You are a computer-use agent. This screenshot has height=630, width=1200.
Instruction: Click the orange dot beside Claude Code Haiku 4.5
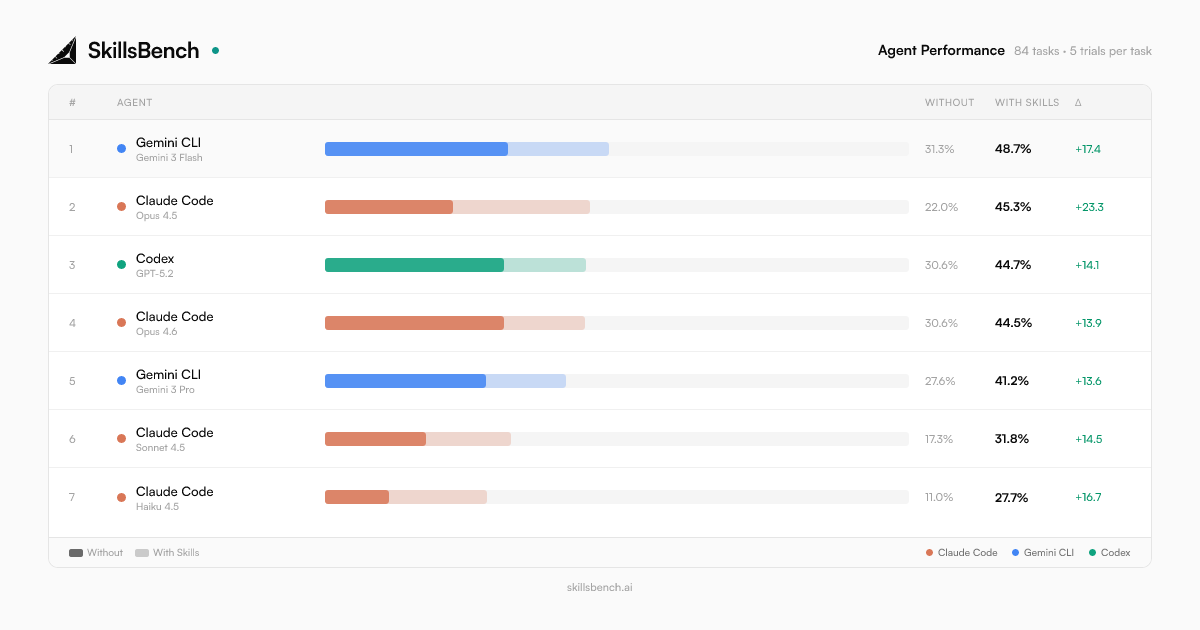[121, 496]
